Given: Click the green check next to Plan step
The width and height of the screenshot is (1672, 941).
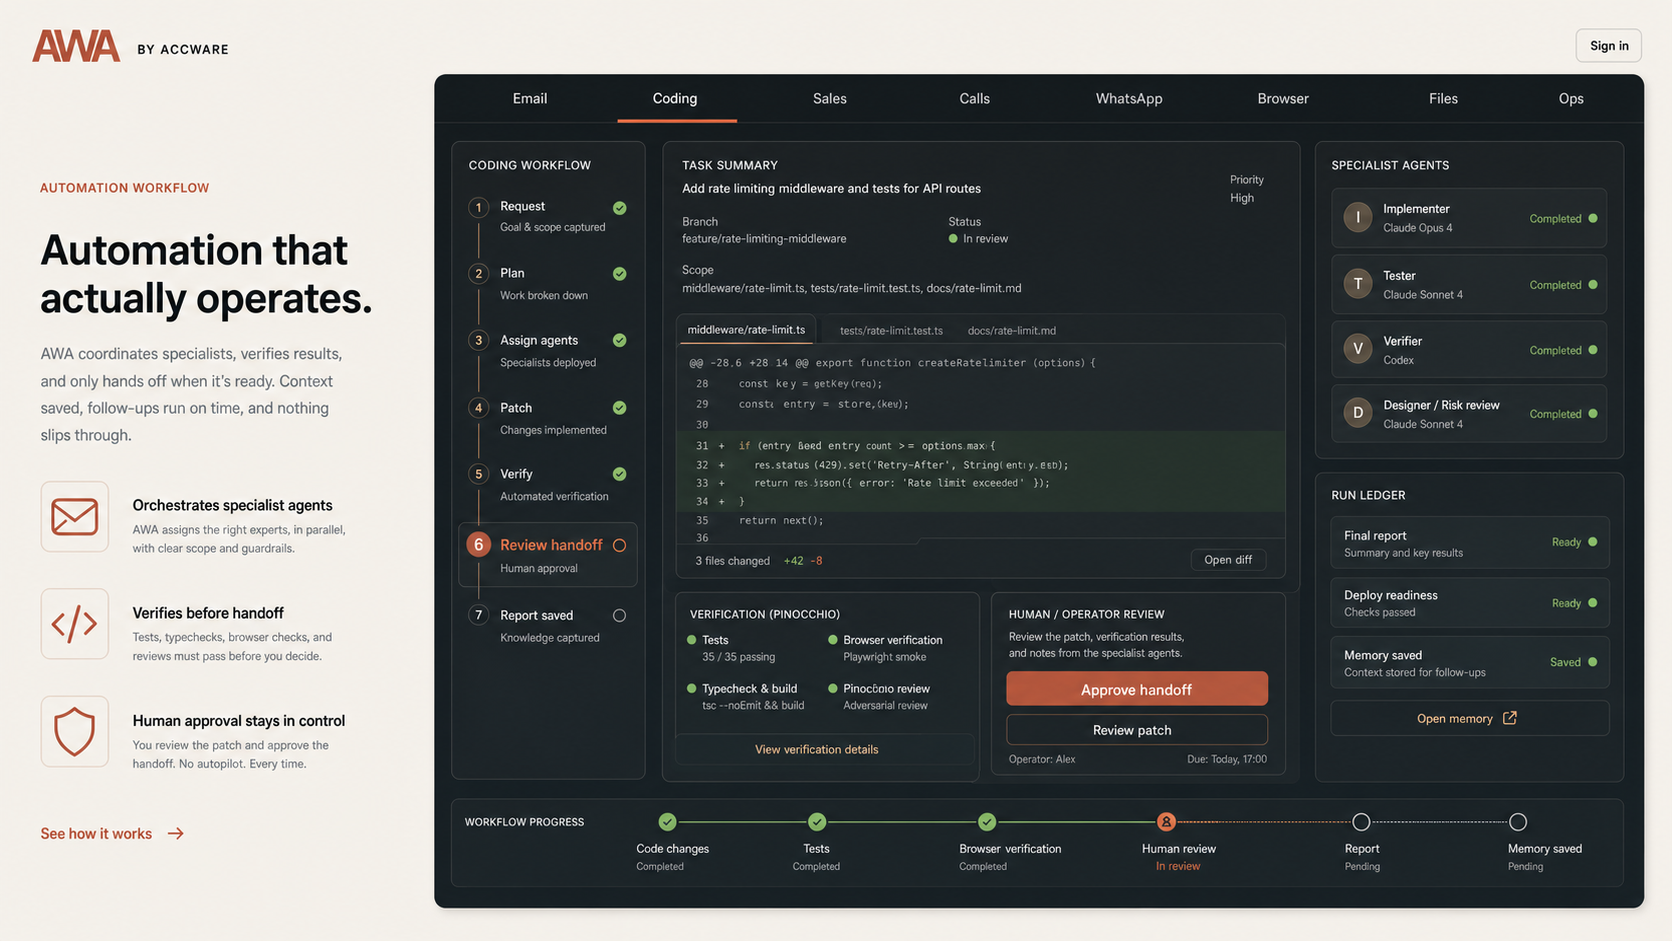Looking at the screenshot, I should [620, 274].
